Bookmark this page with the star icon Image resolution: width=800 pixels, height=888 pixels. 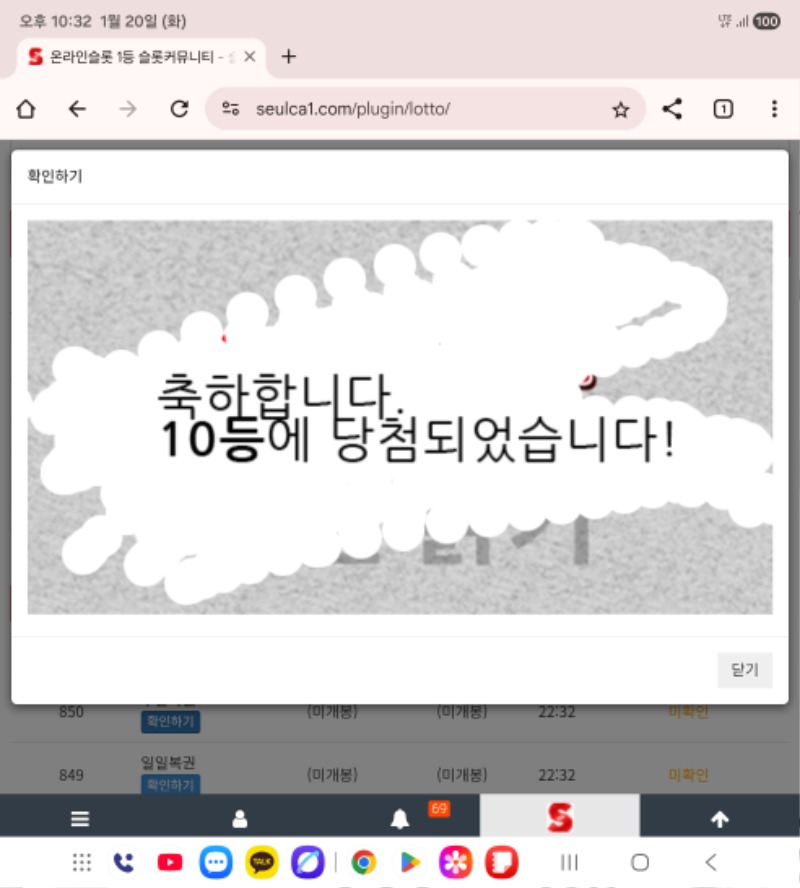pyautogui.click(x=621, y=110)
